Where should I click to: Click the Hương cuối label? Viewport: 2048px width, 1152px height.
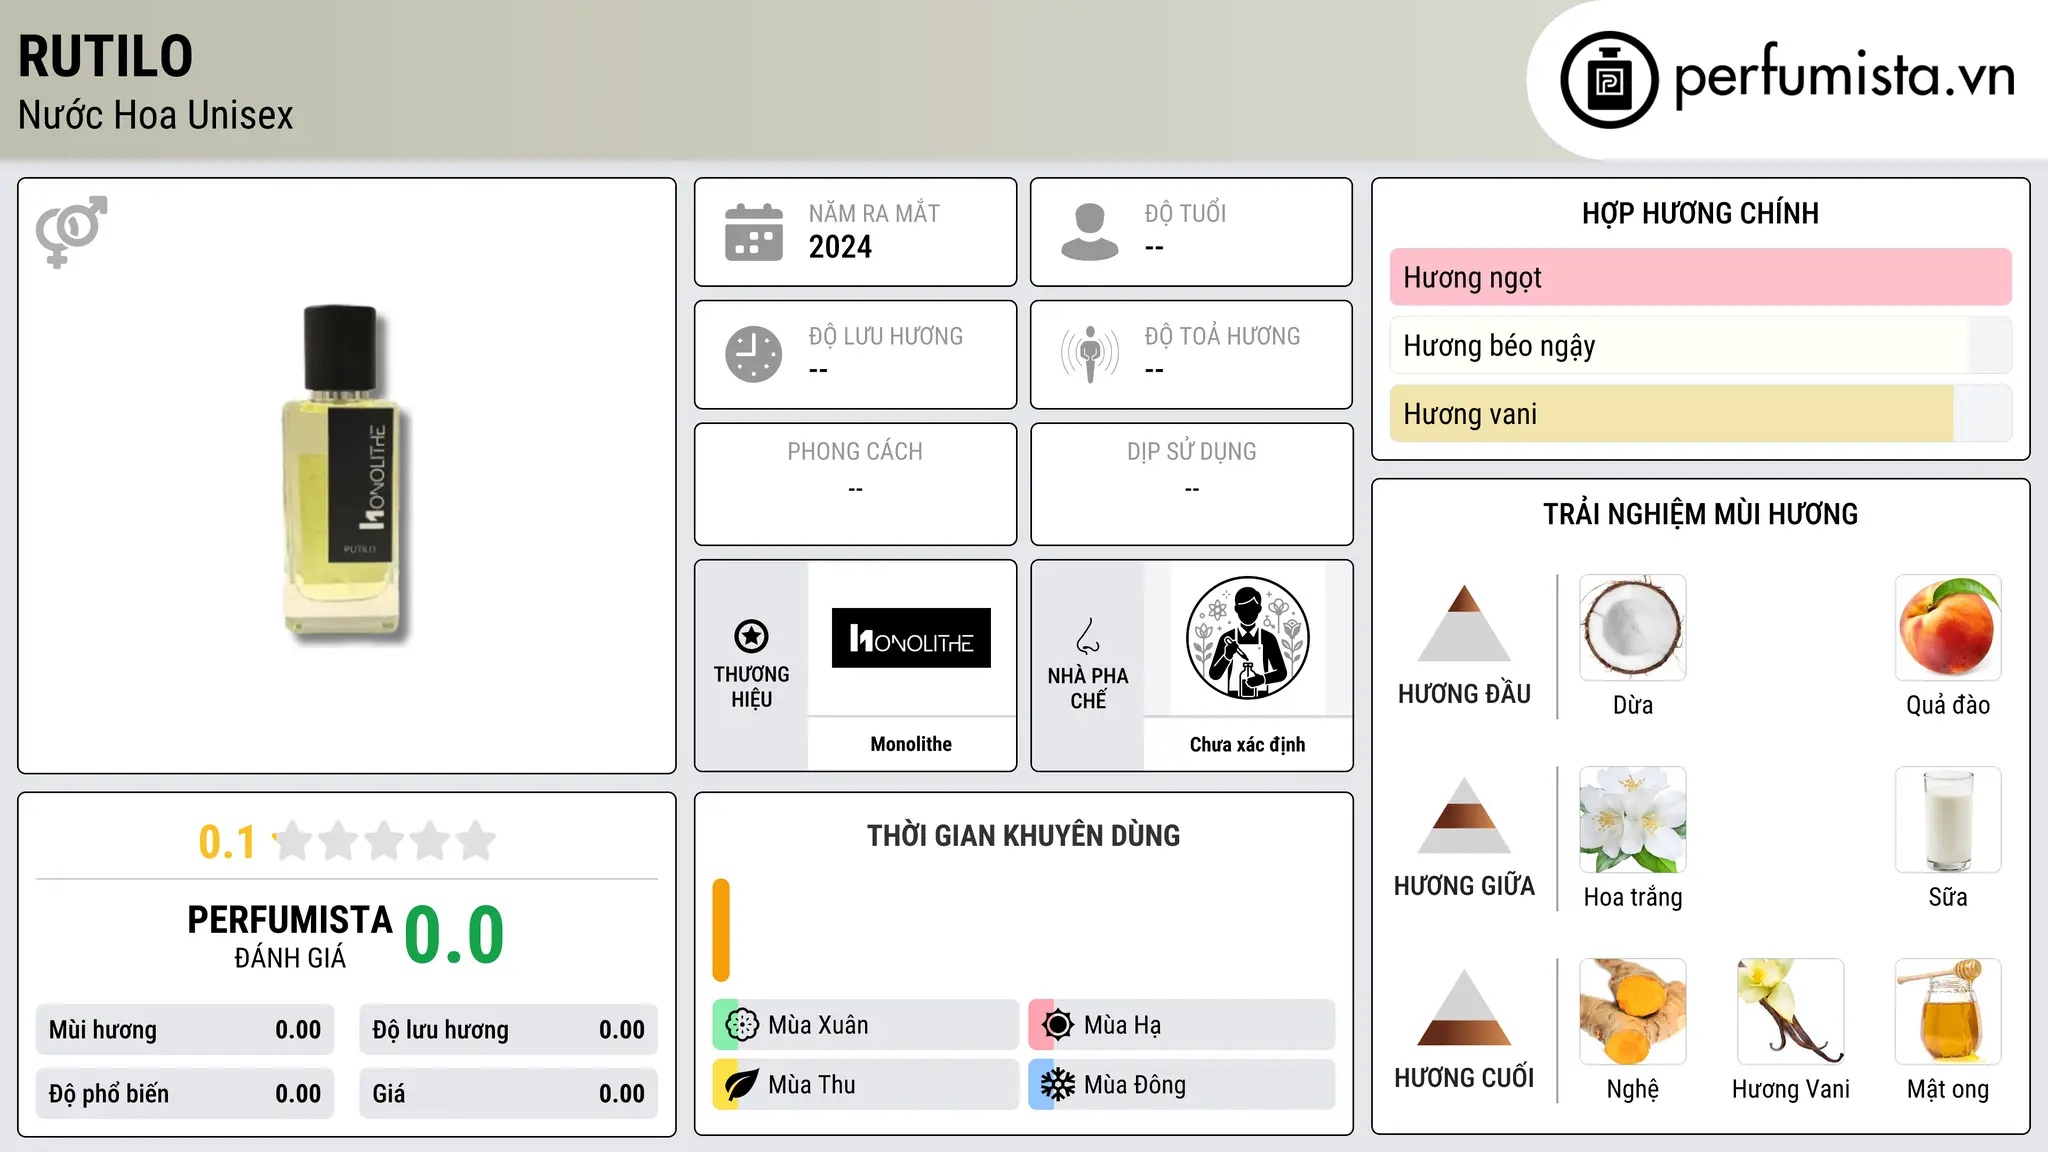coord(1464,1078)
